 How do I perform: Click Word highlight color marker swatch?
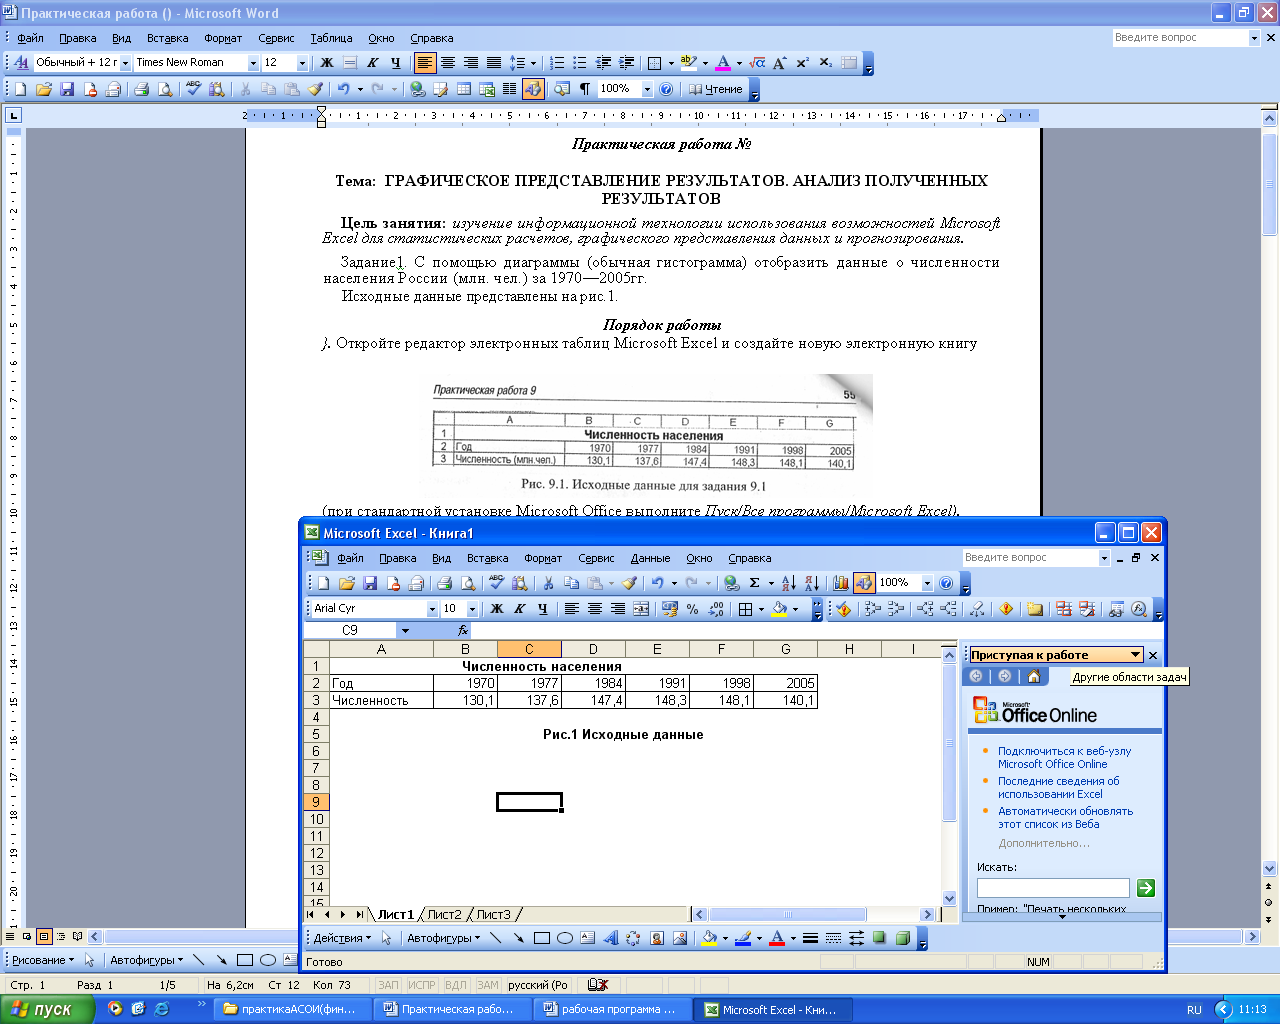688,62
